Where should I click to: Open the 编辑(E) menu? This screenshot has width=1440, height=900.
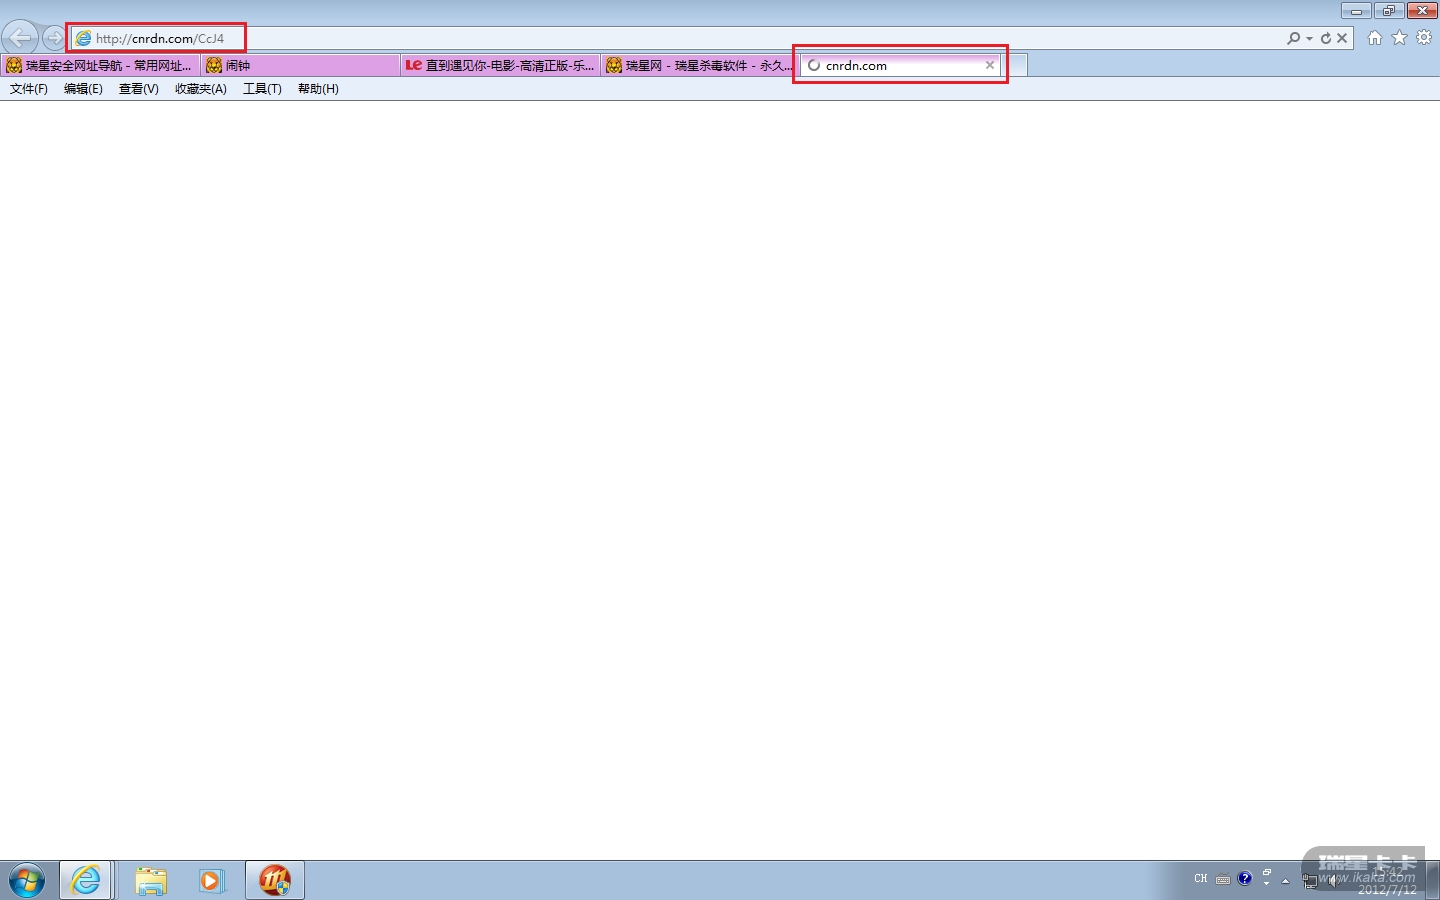coord(83,89)
